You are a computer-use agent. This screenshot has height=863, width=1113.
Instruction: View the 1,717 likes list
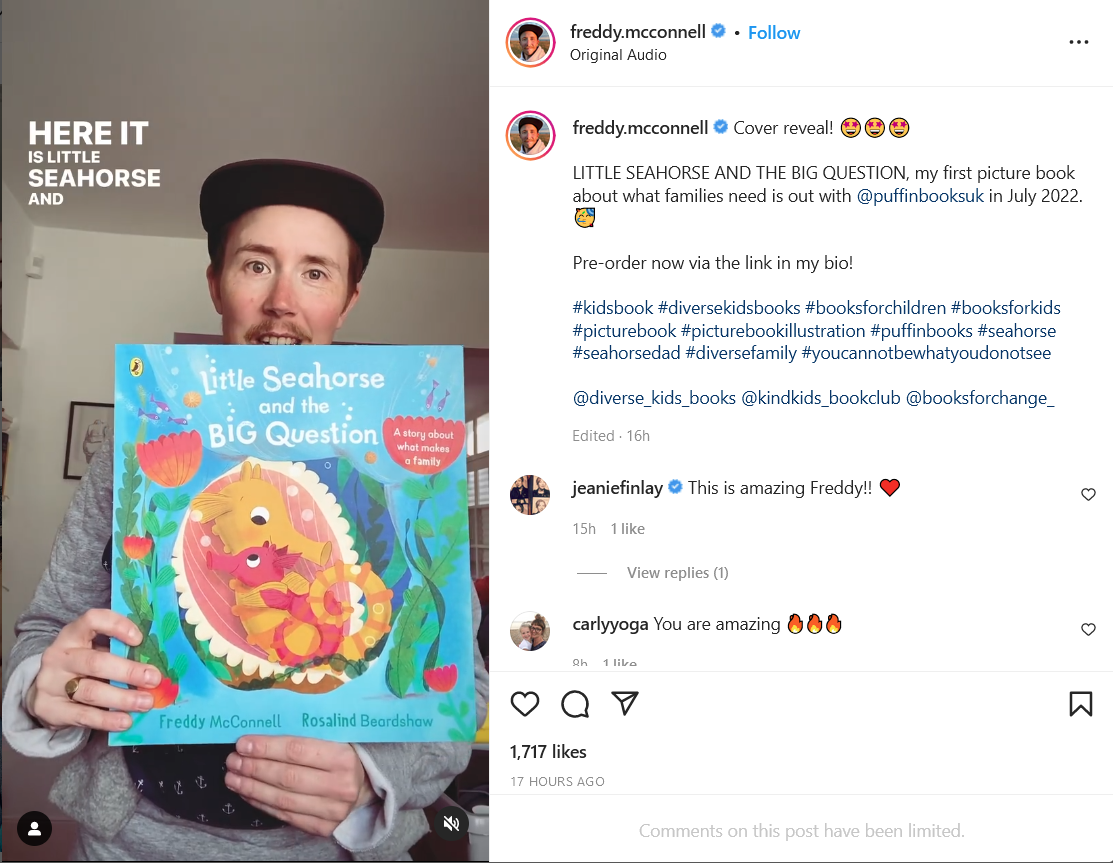click(x=548, y=752)
